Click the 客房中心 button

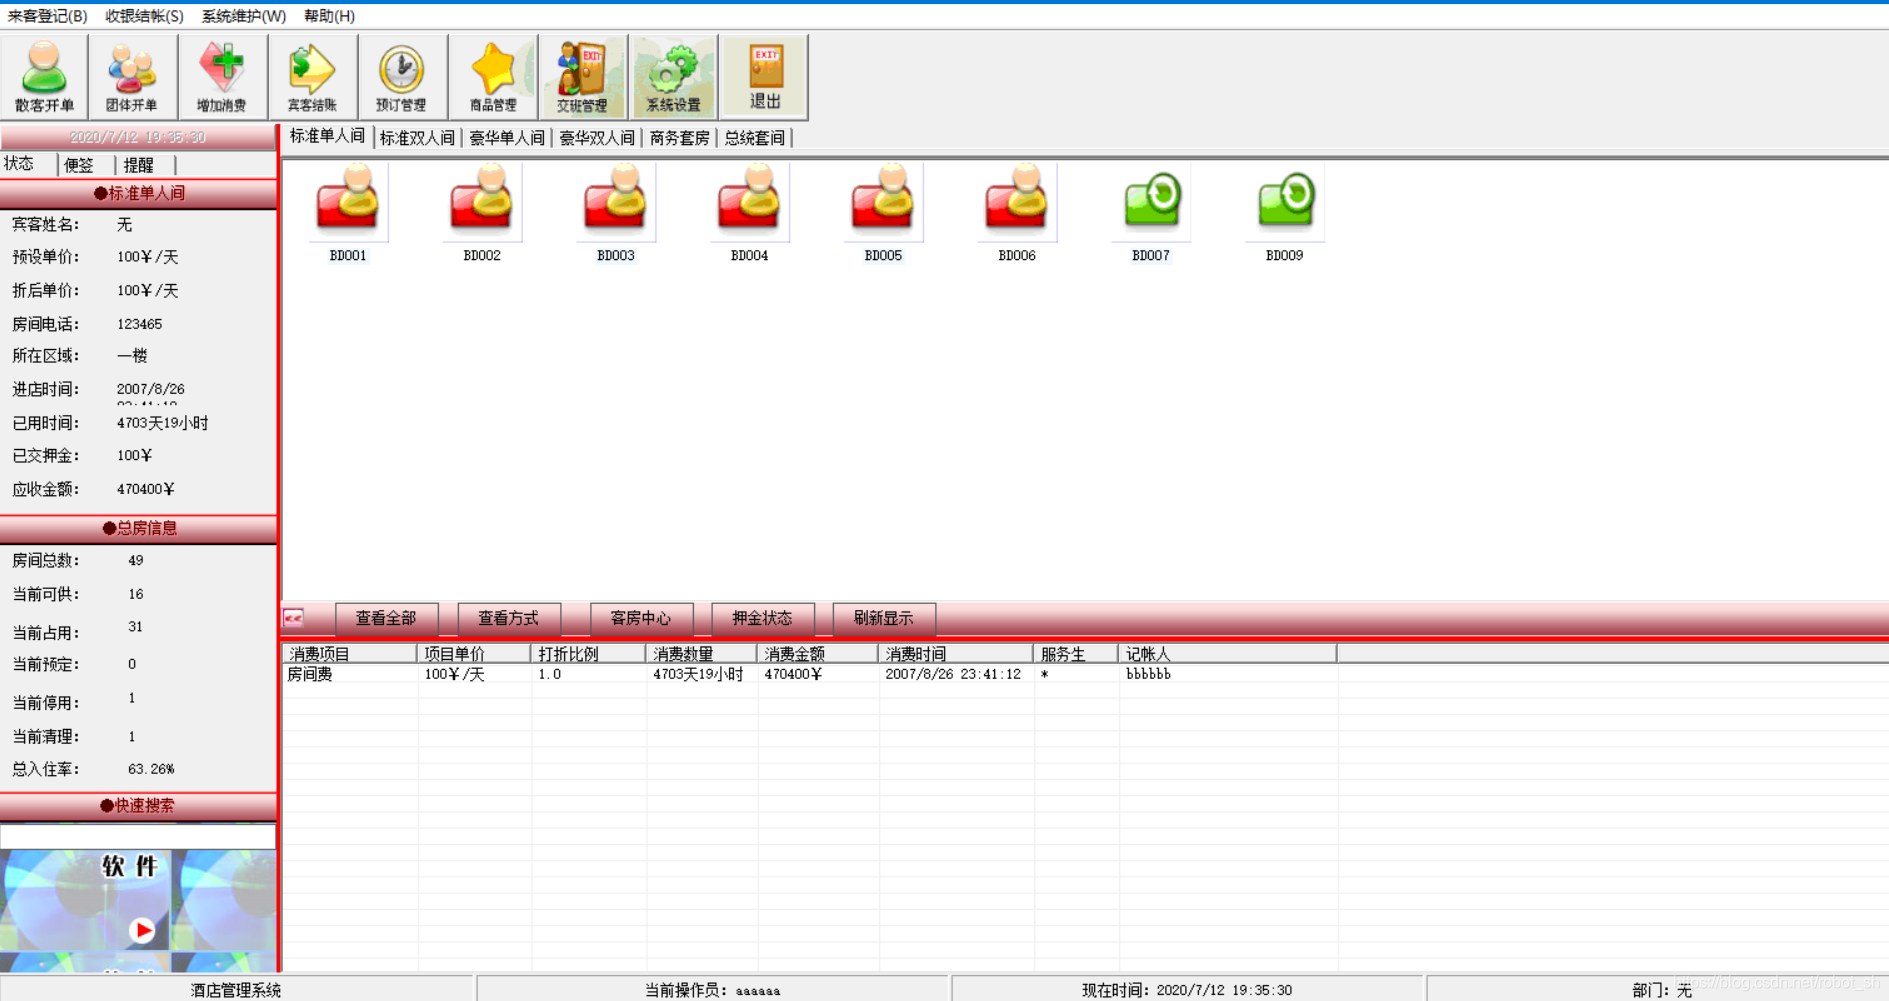click(641, 619)
